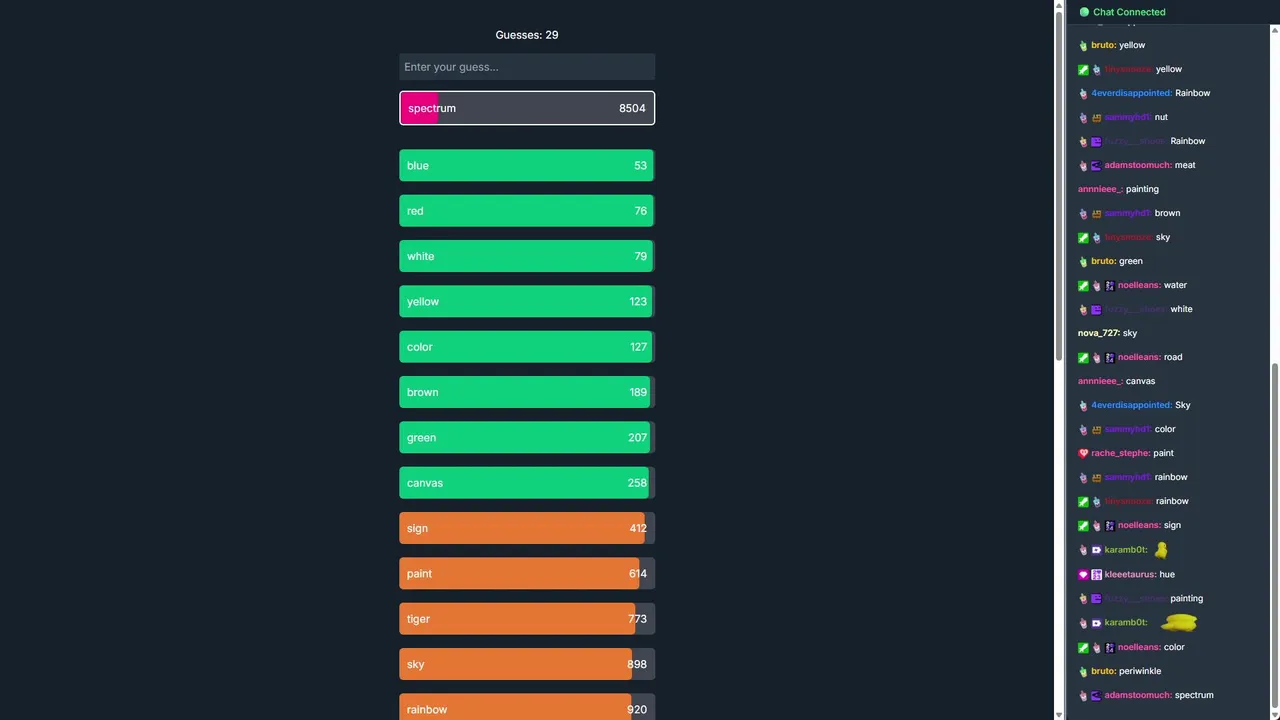Click the page scrollbar down arrow

pyautogui.click(x=1060, y=714)
